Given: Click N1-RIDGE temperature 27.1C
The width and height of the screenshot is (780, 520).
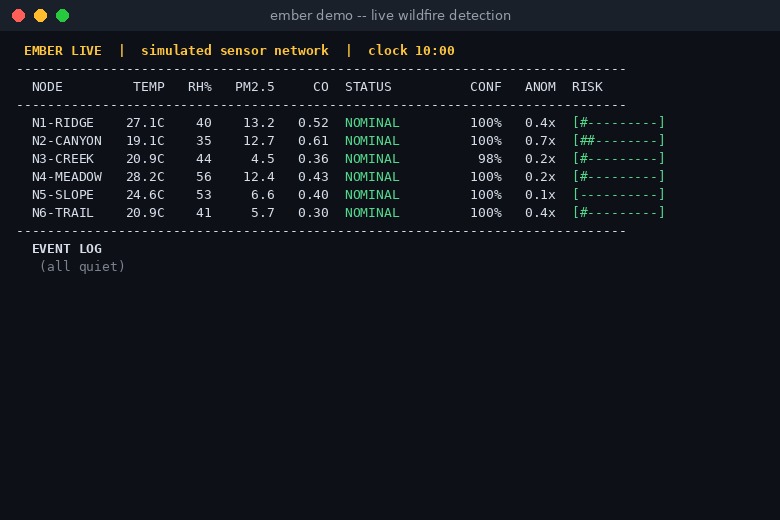Looking at the screenshot, I should [x=145, y=123].
